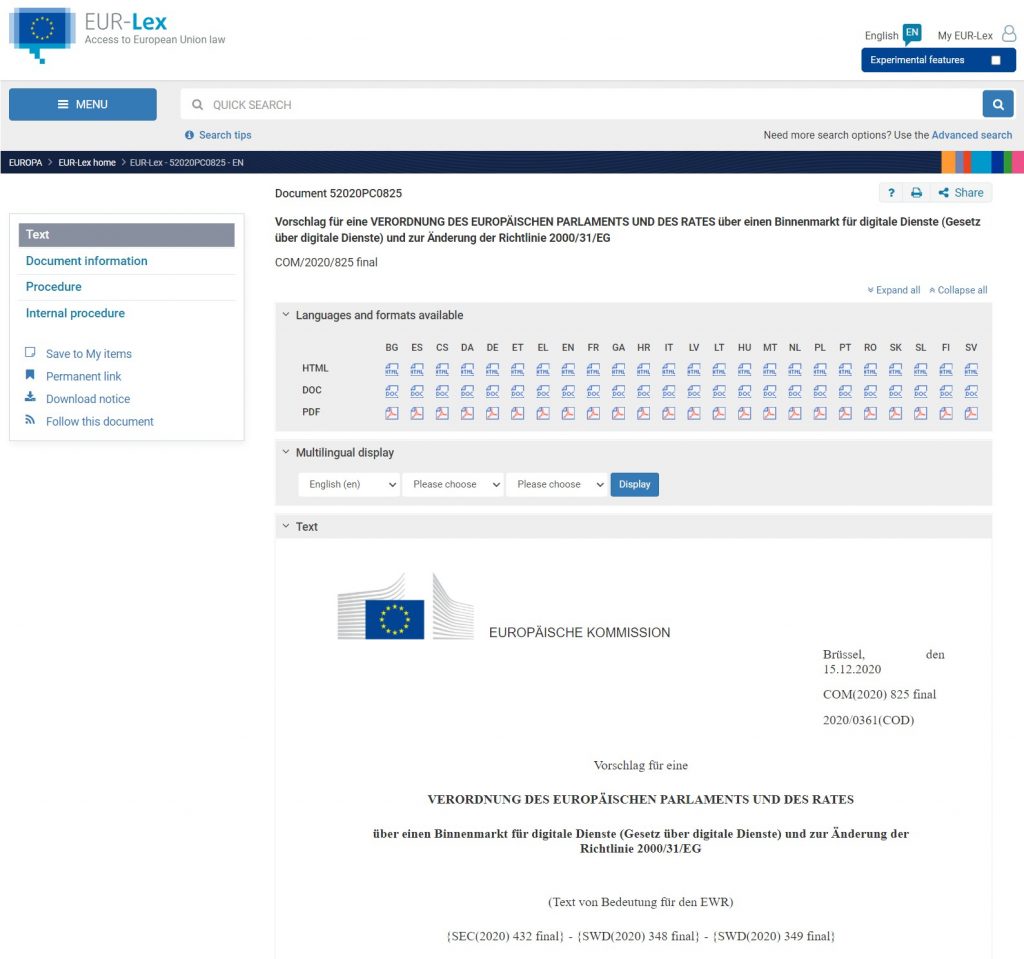Screen dimensions: 1024x959
Task: Open My EUR-Lex user profile icon
Action: click(1008, 34)
